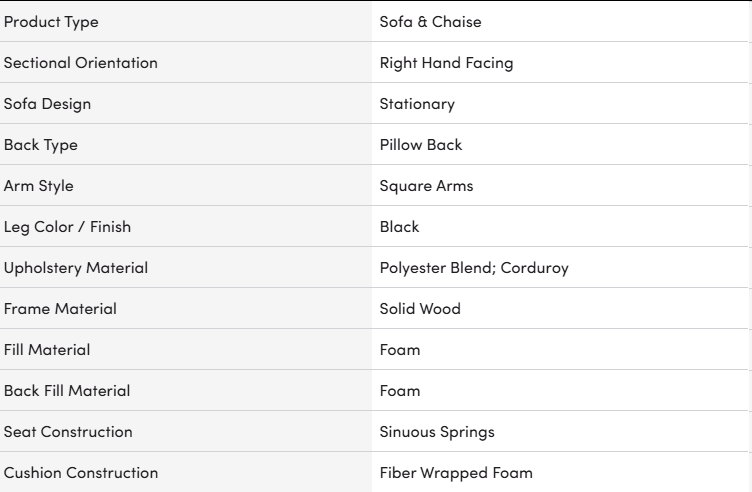The image size is (752, 492).
Task: Select the Upholstery Material label
Action: [x=76, y=268]
